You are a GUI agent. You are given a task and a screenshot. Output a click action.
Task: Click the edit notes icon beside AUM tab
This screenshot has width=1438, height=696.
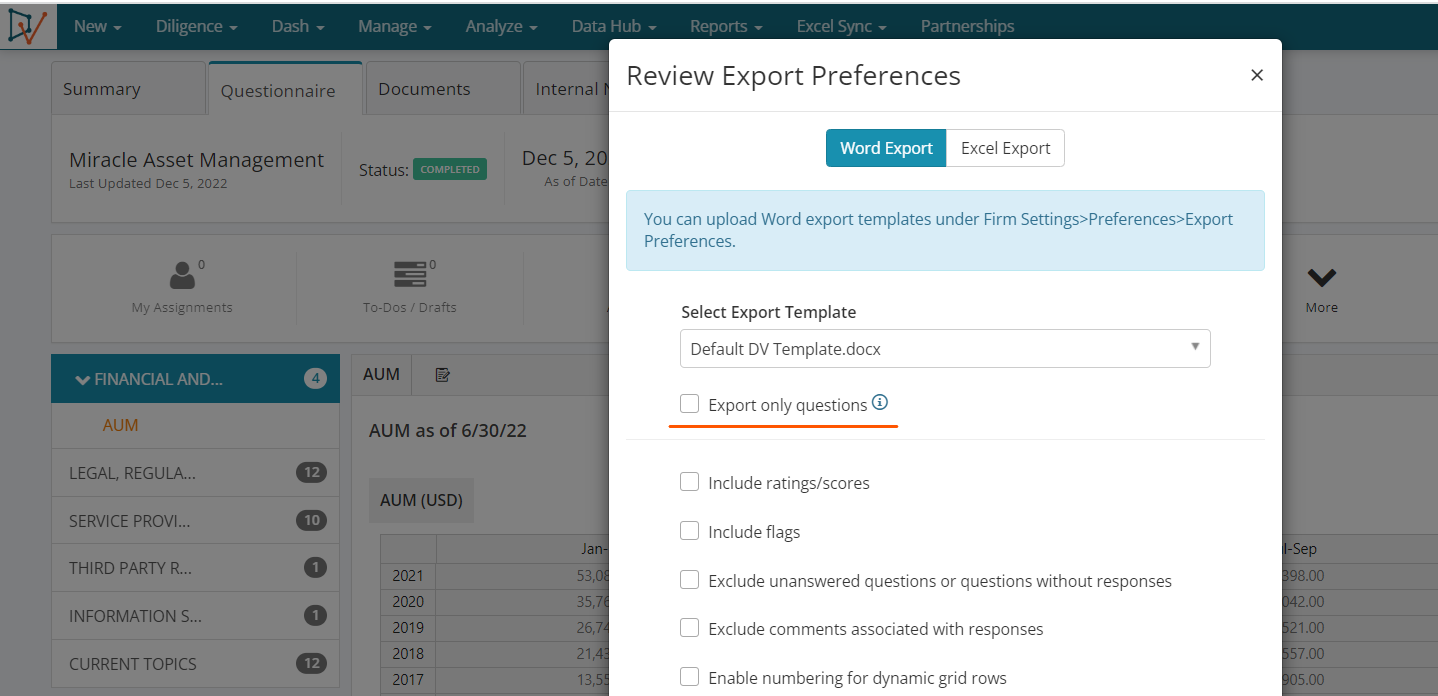(442, 374)
